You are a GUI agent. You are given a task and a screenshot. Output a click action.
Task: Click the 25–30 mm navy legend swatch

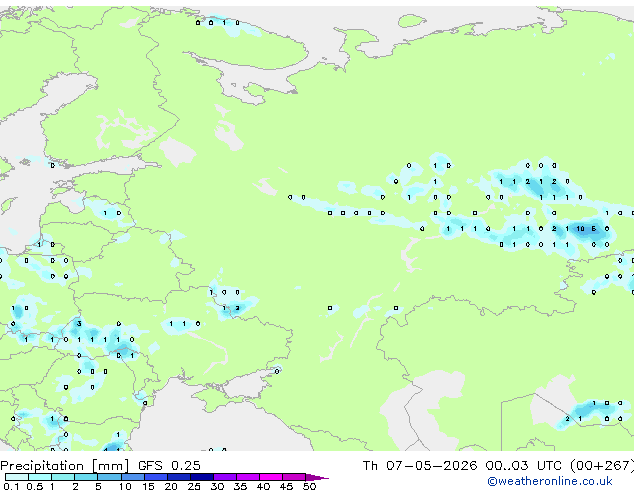[x=202, y=477]
